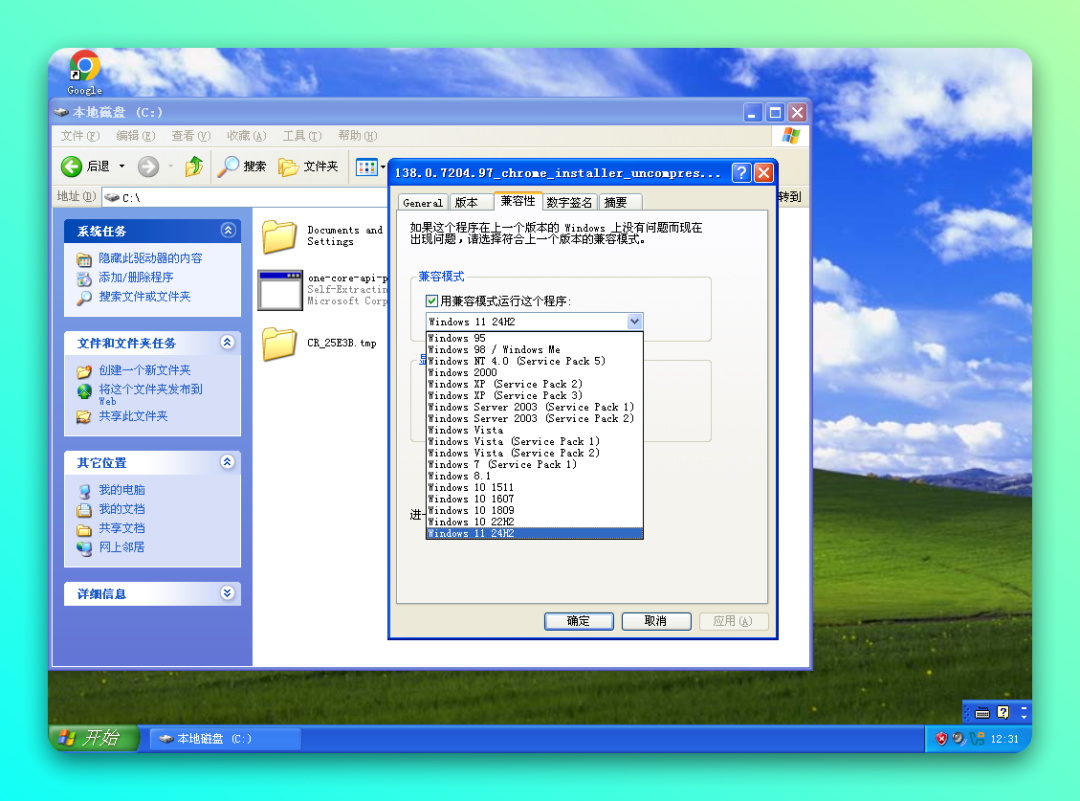The width and height of the screenshot is (1080, 801).
Task: Open 网上邻居 in other places
Action: [x=121, y=548]
